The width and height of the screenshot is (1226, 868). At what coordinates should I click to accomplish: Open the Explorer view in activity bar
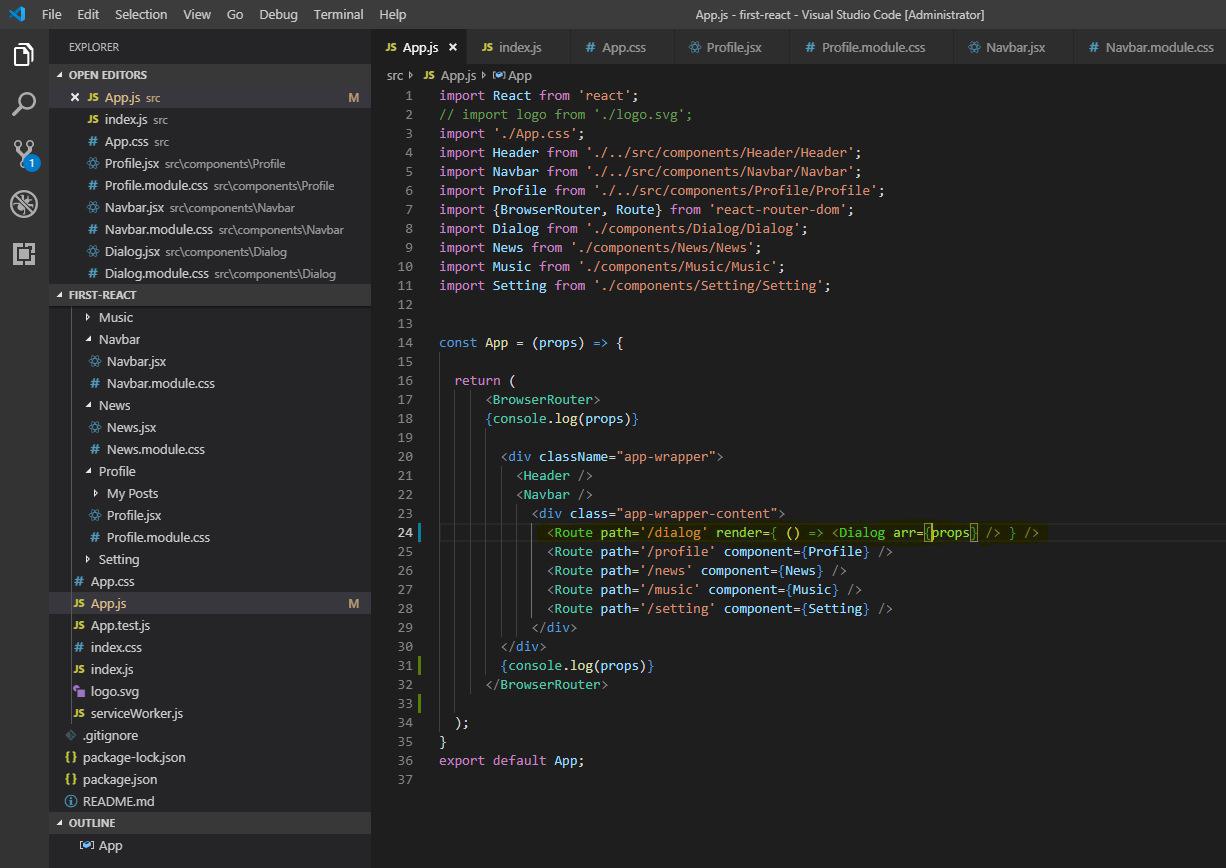click(24, 55)
